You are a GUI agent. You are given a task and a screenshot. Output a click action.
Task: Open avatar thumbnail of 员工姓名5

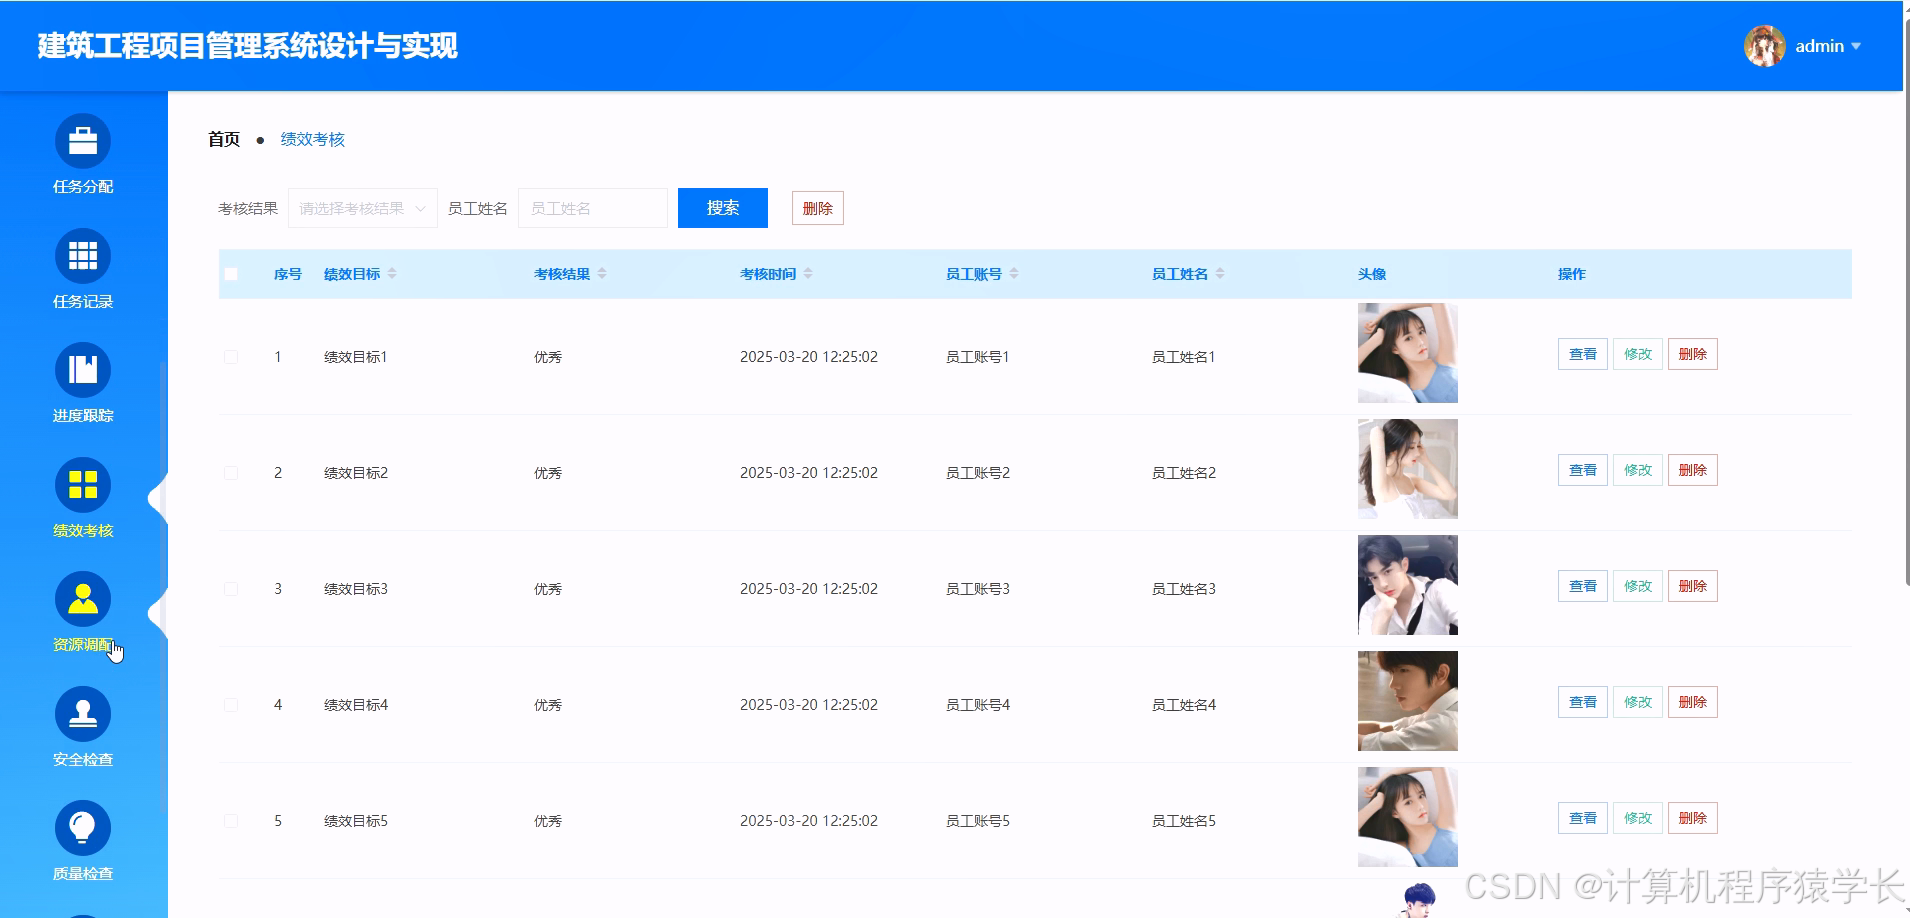point(1408,817)
